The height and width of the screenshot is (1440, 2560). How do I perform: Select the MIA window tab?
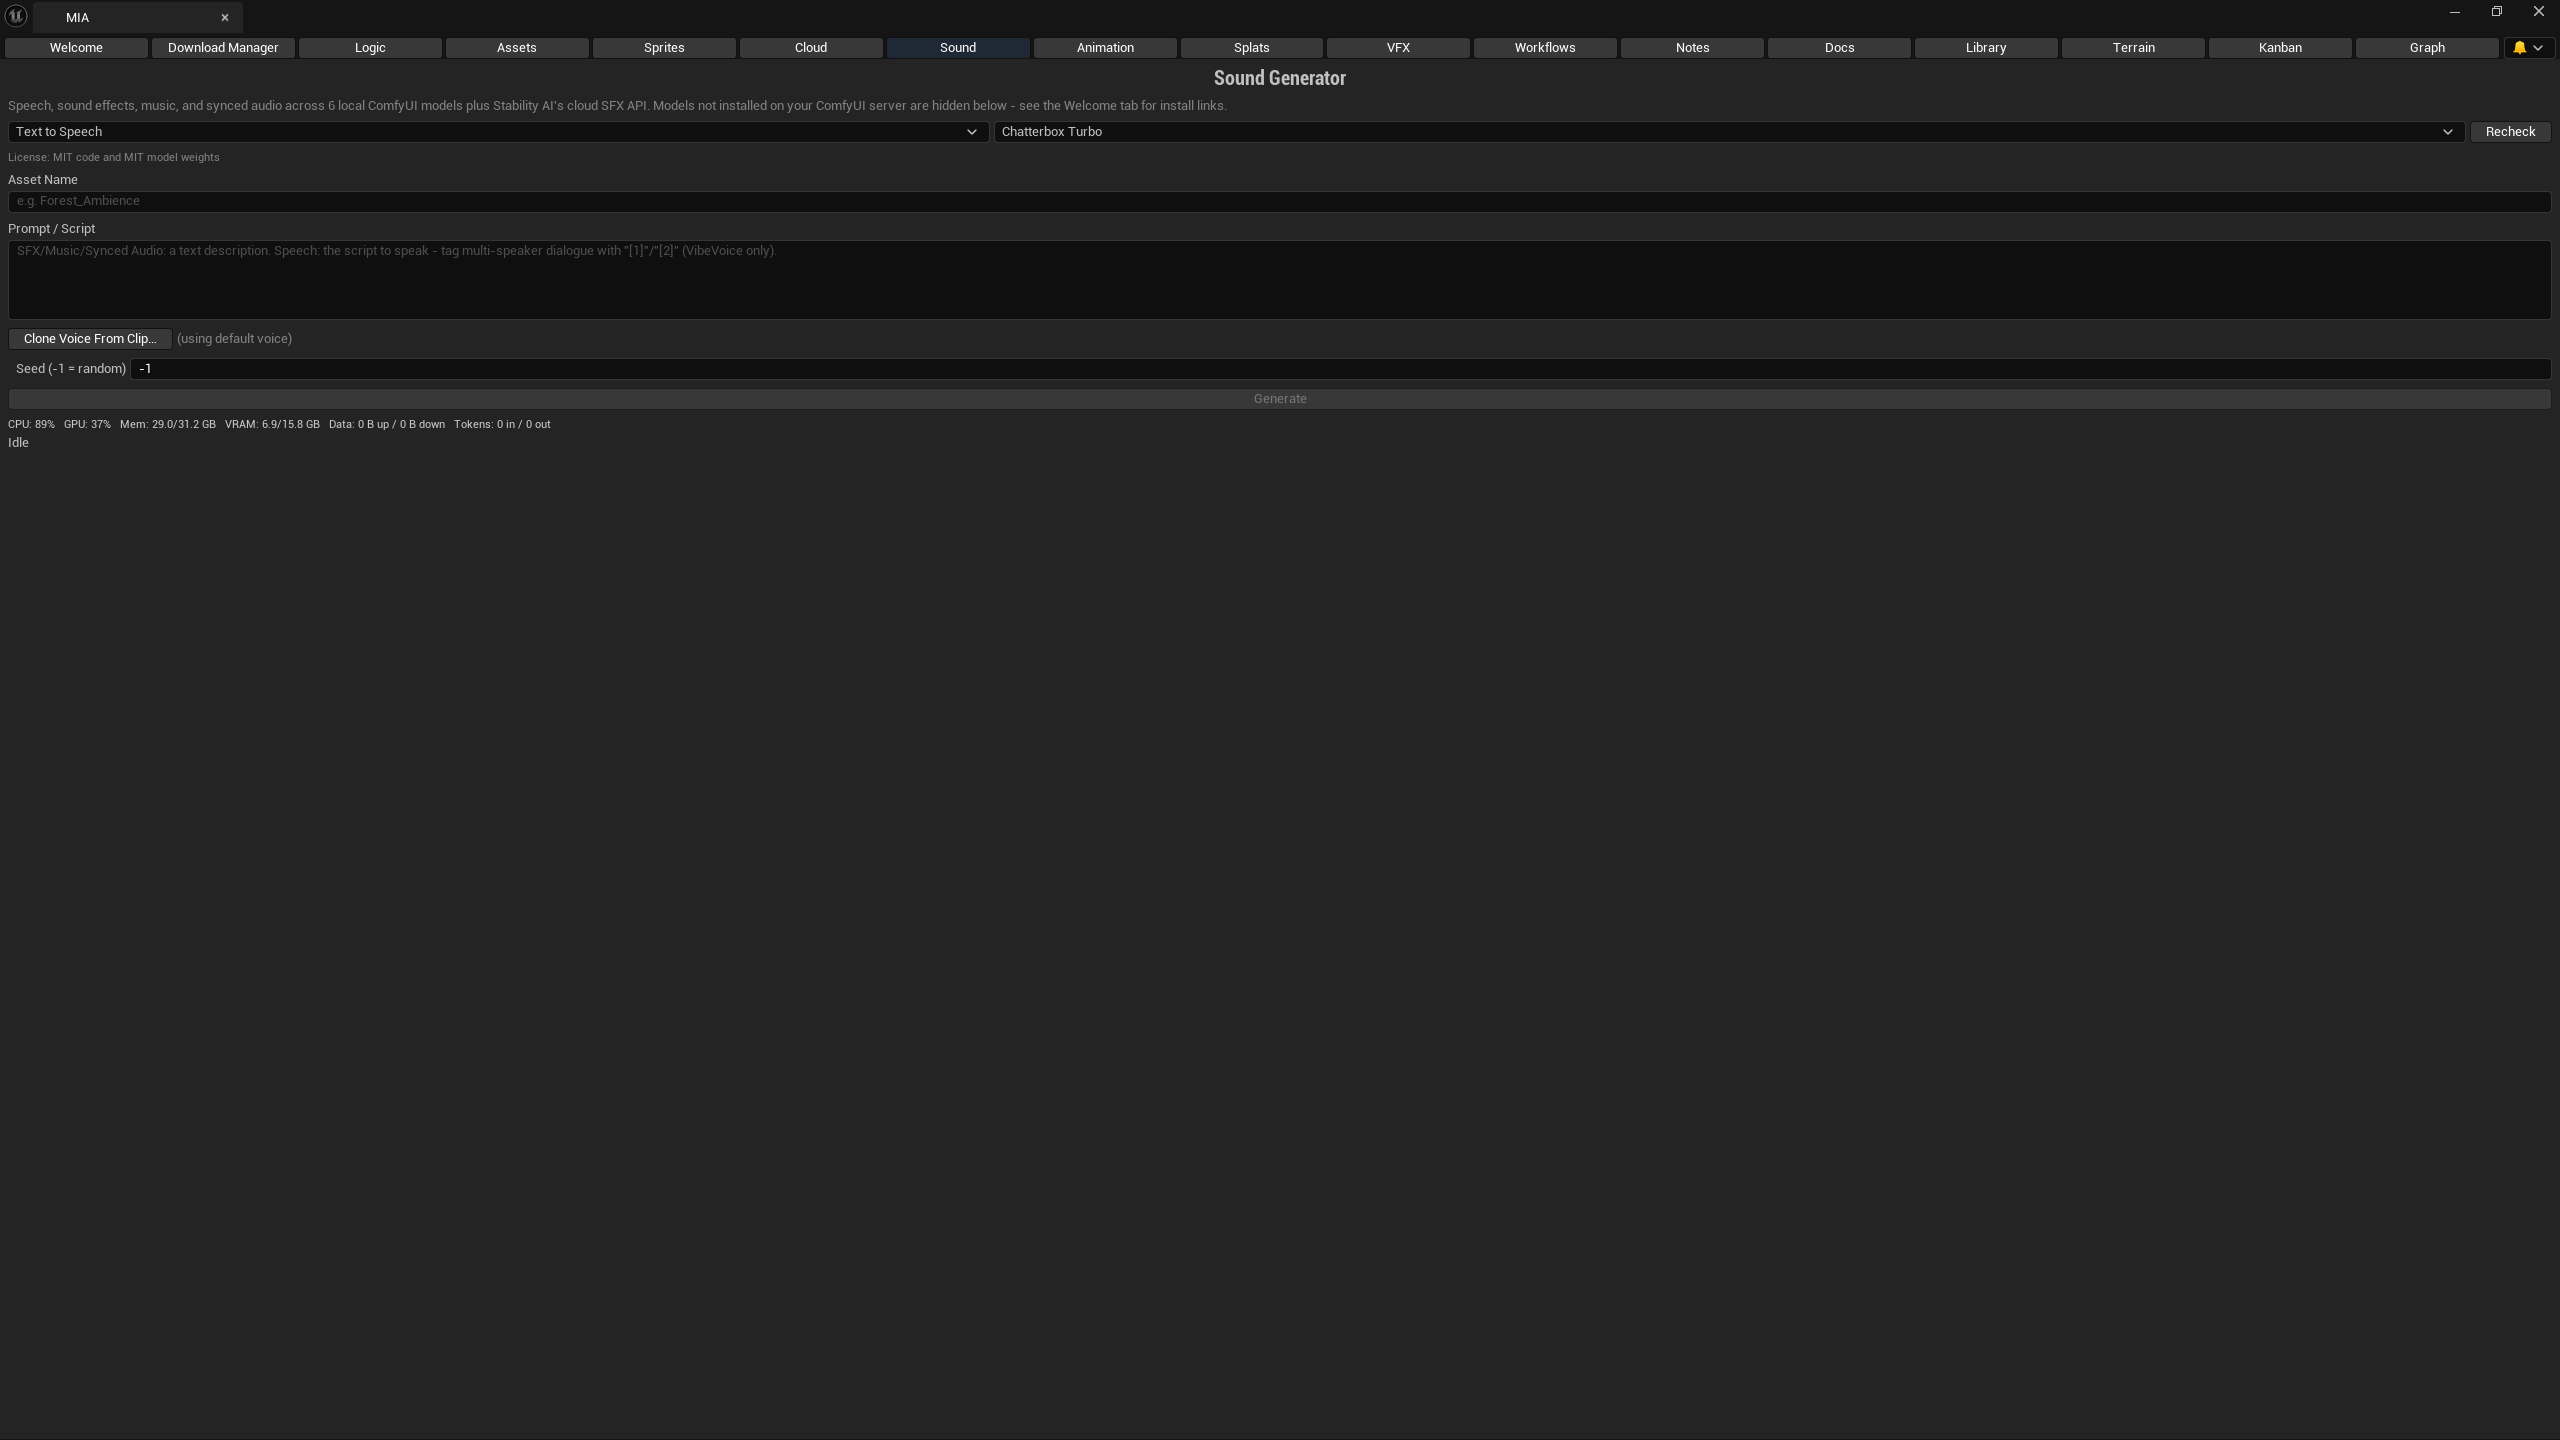[x=138, y=18]
